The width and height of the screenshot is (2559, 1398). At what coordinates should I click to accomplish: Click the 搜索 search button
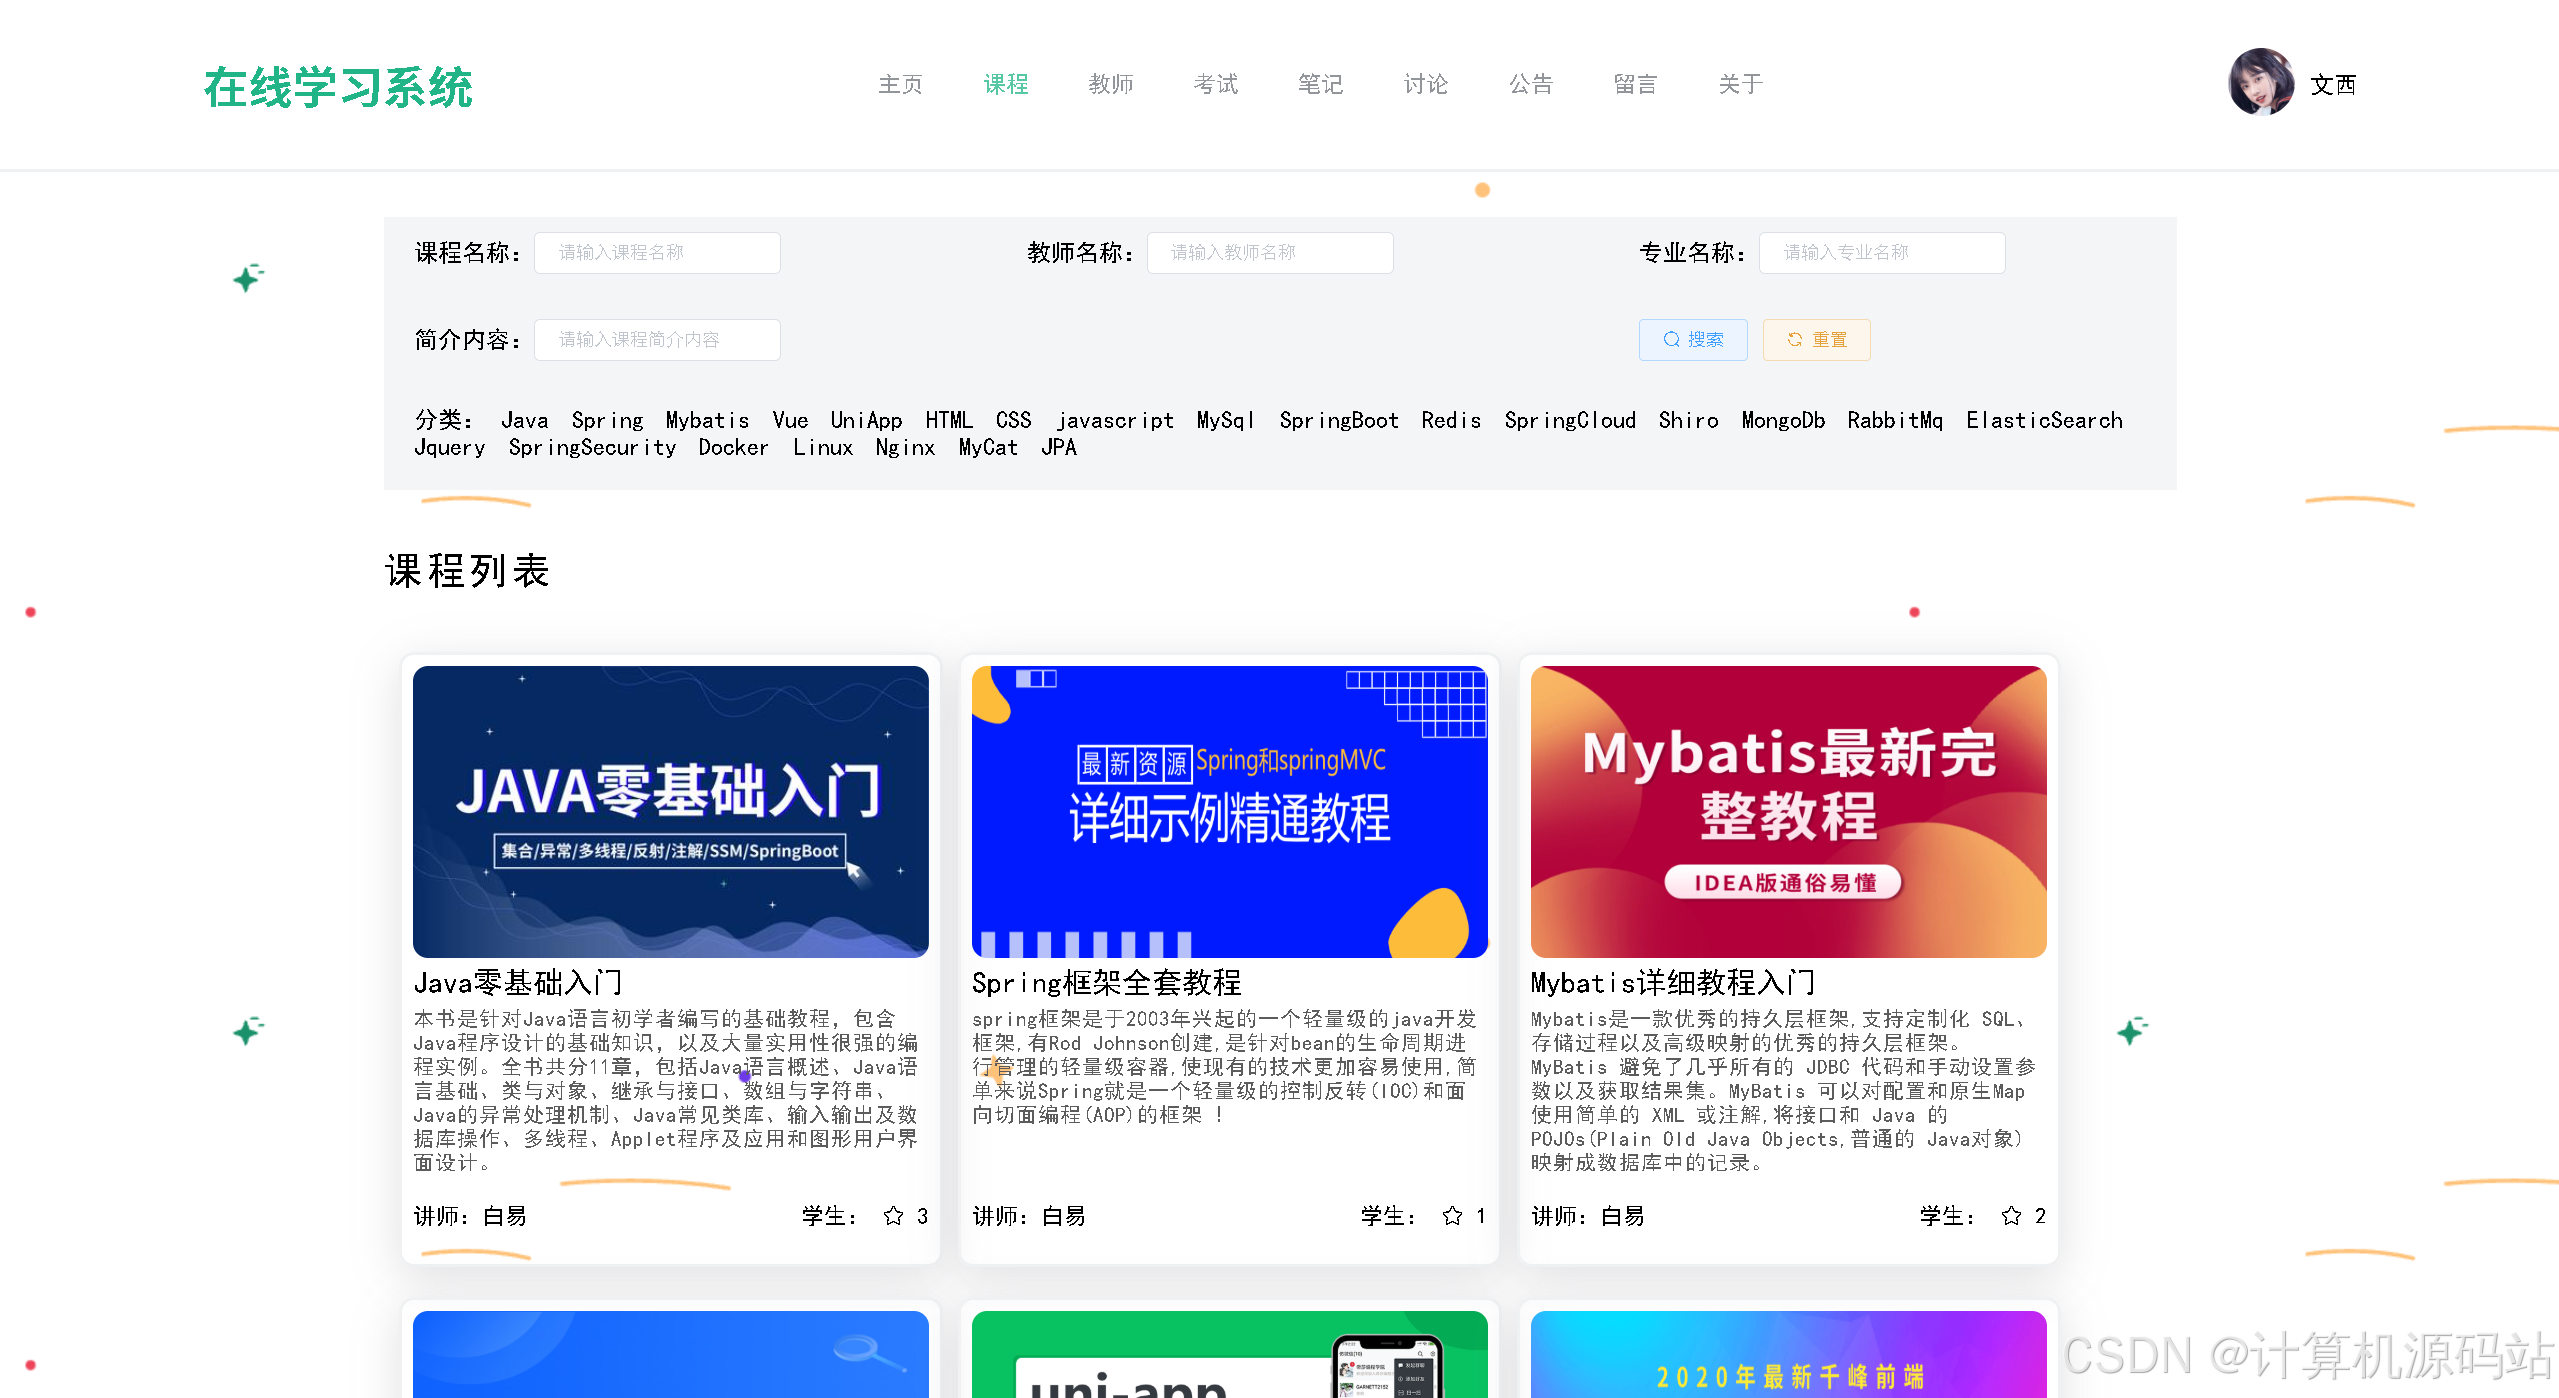[x=1692, y=340]
